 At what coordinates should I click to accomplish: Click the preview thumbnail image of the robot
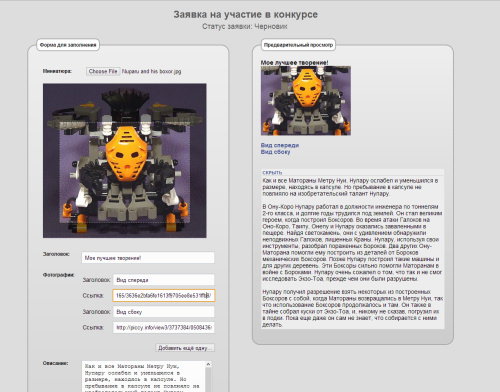(x=306, y=101)
